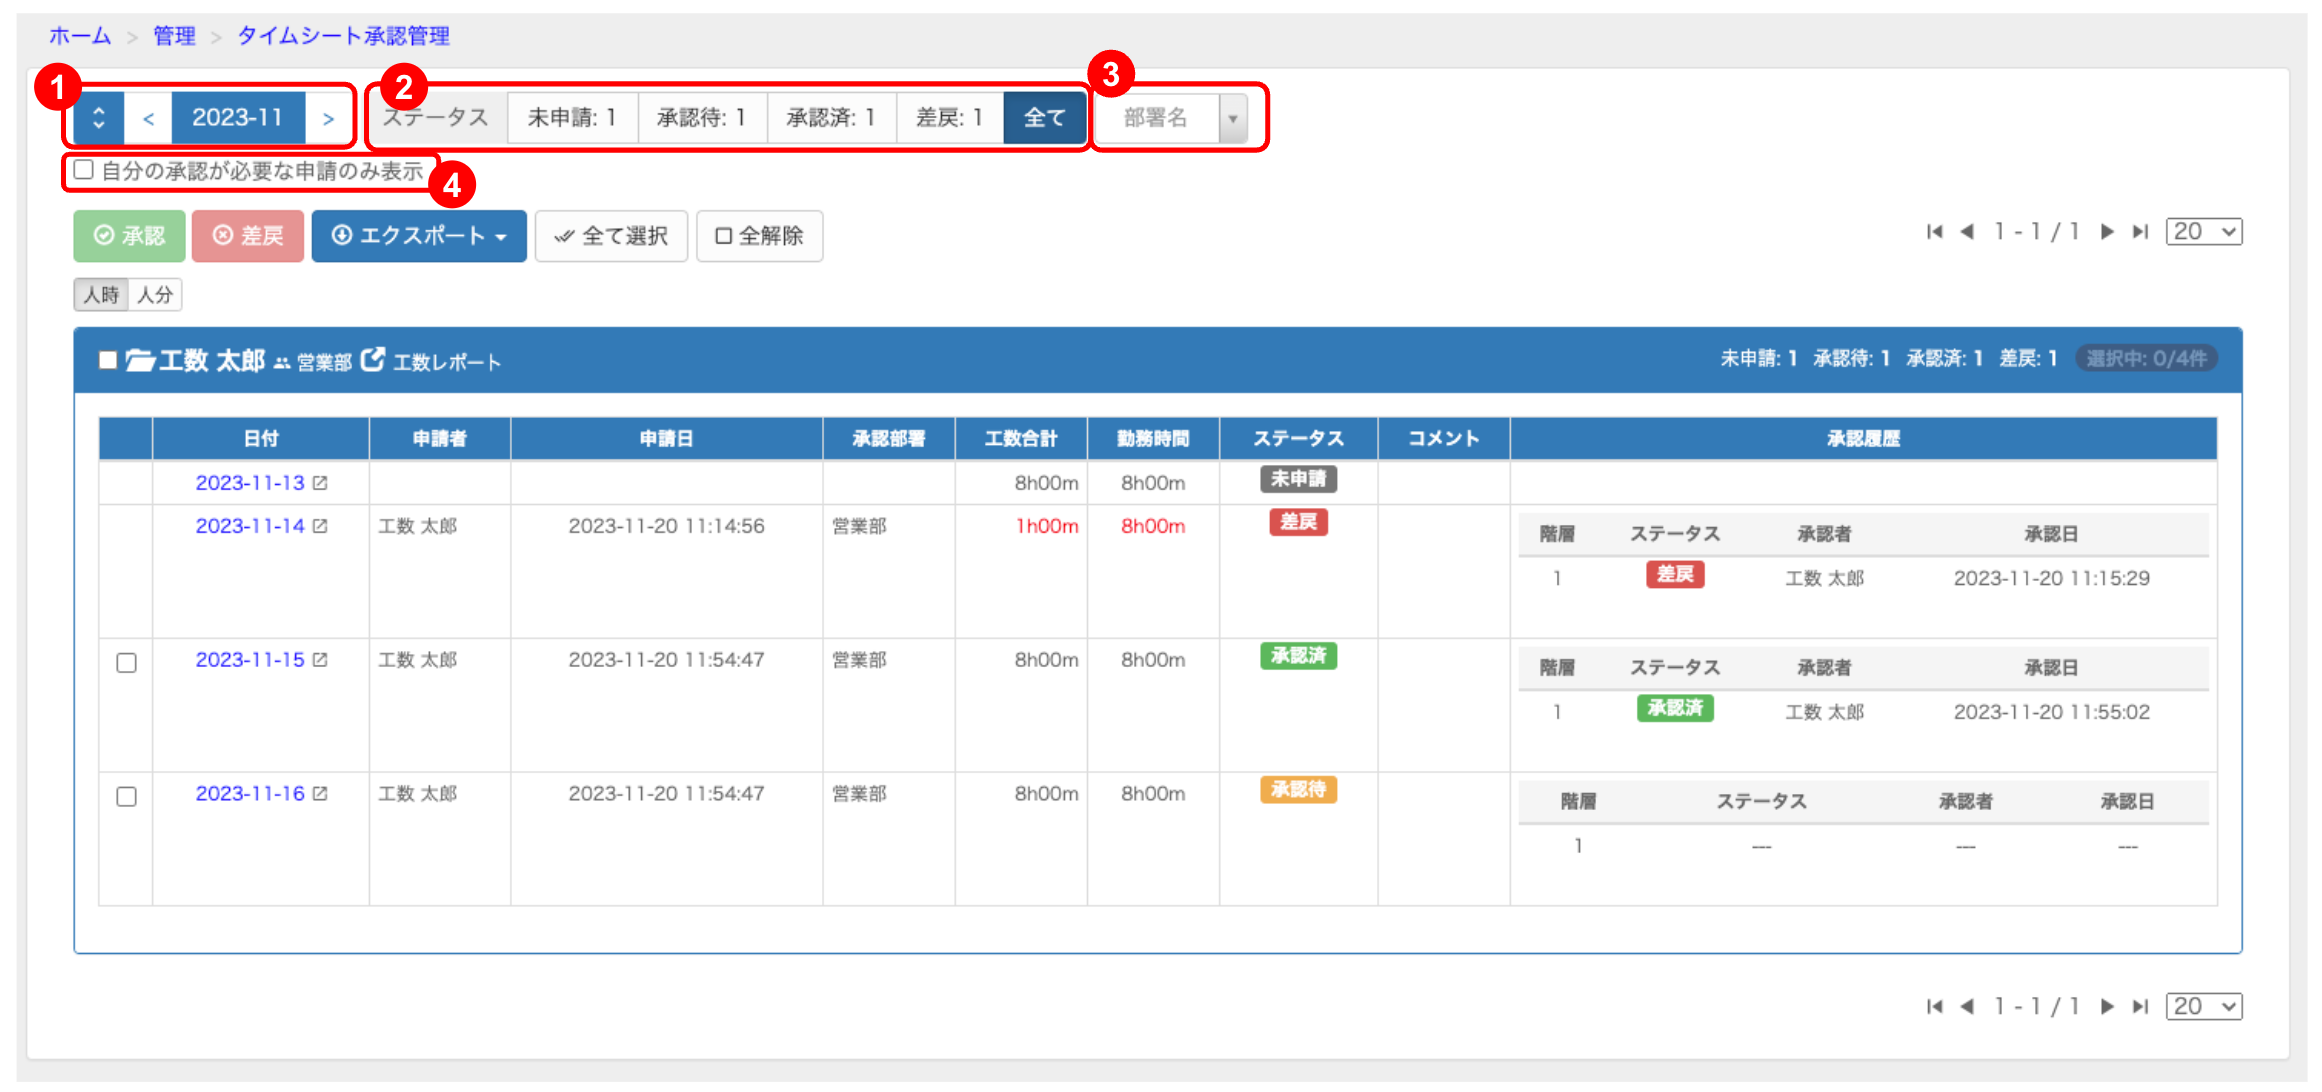2322x1092 pixels.
Task: Click the ホーム breadcrumb link
Action: [x=80, y=36]
